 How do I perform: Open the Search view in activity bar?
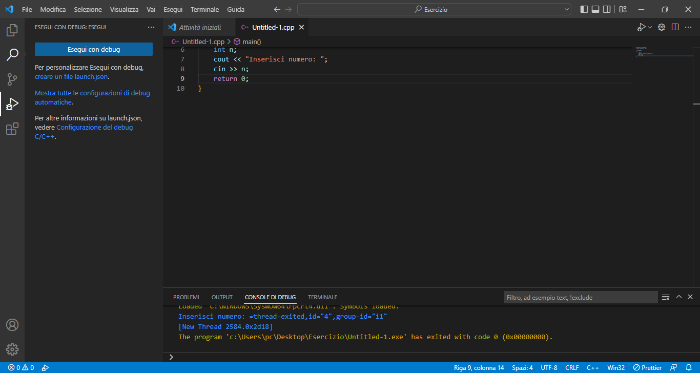(x=12, y=55)
